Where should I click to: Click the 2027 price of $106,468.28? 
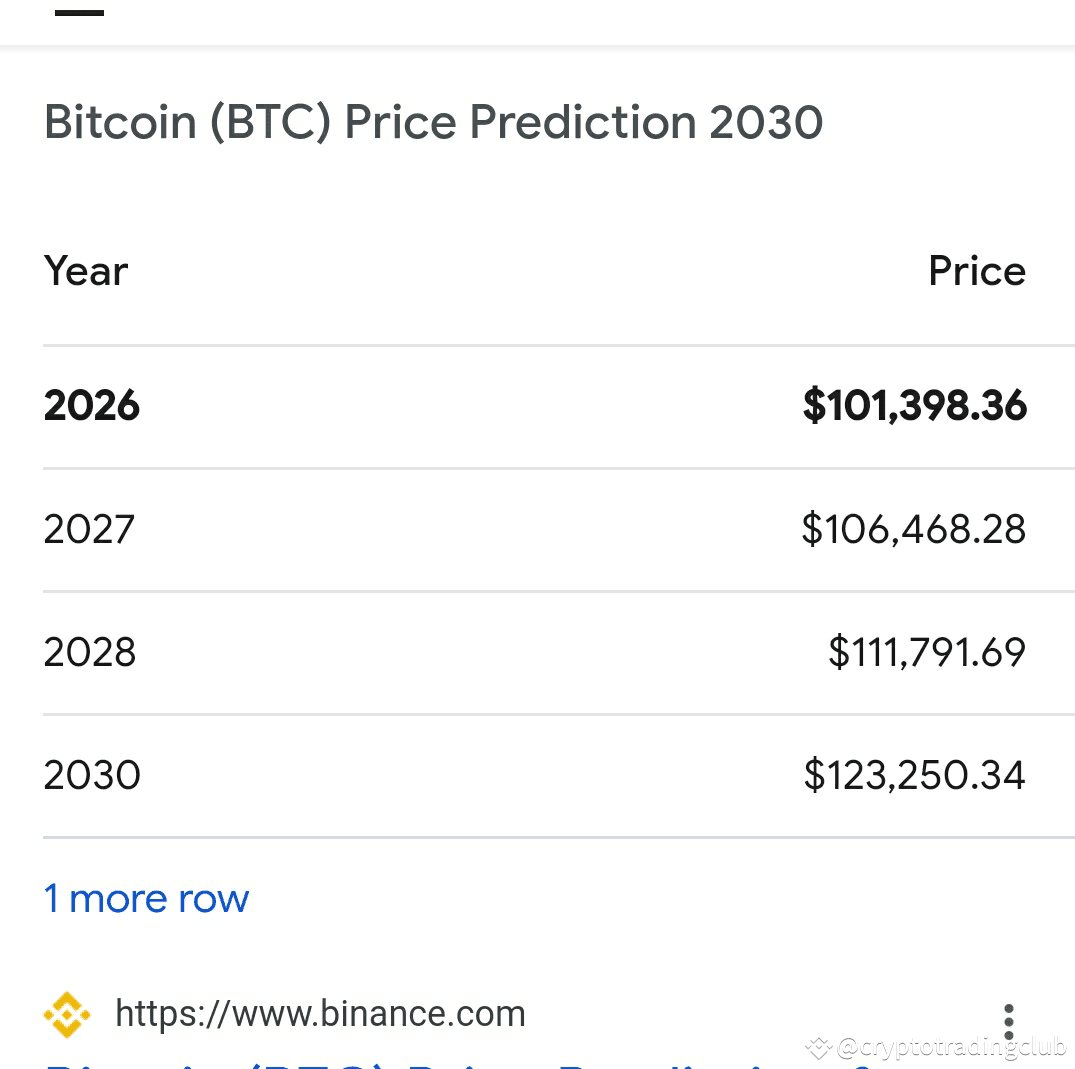point(913,529)
